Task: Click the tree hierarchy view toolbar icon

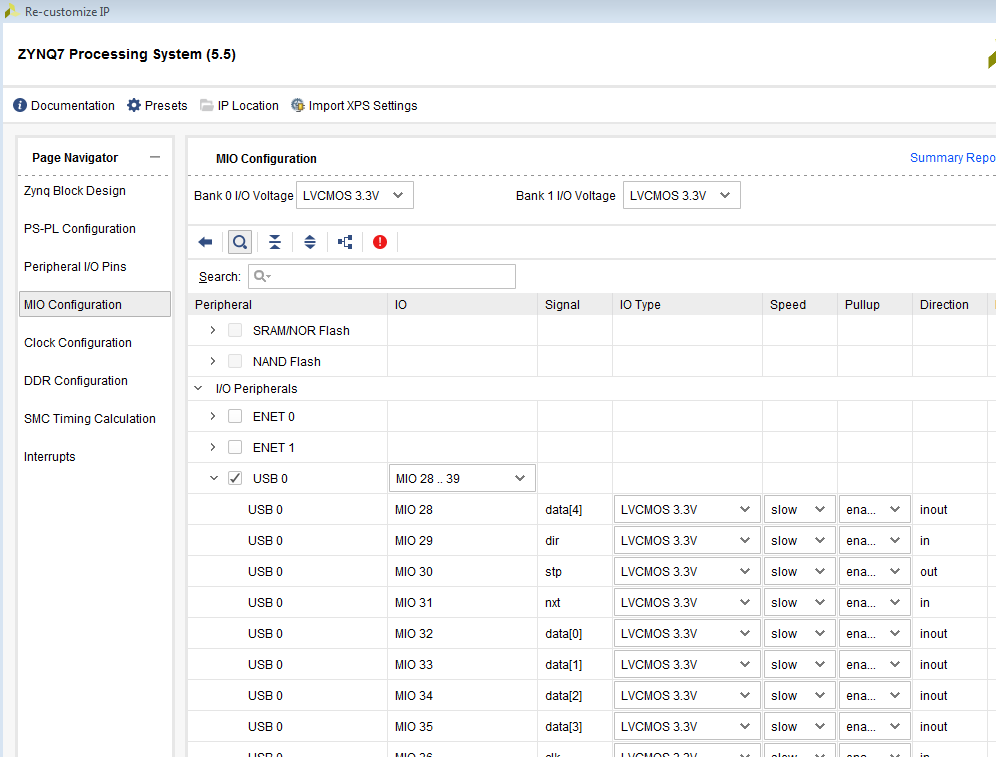Action: [x=345, y=242]
